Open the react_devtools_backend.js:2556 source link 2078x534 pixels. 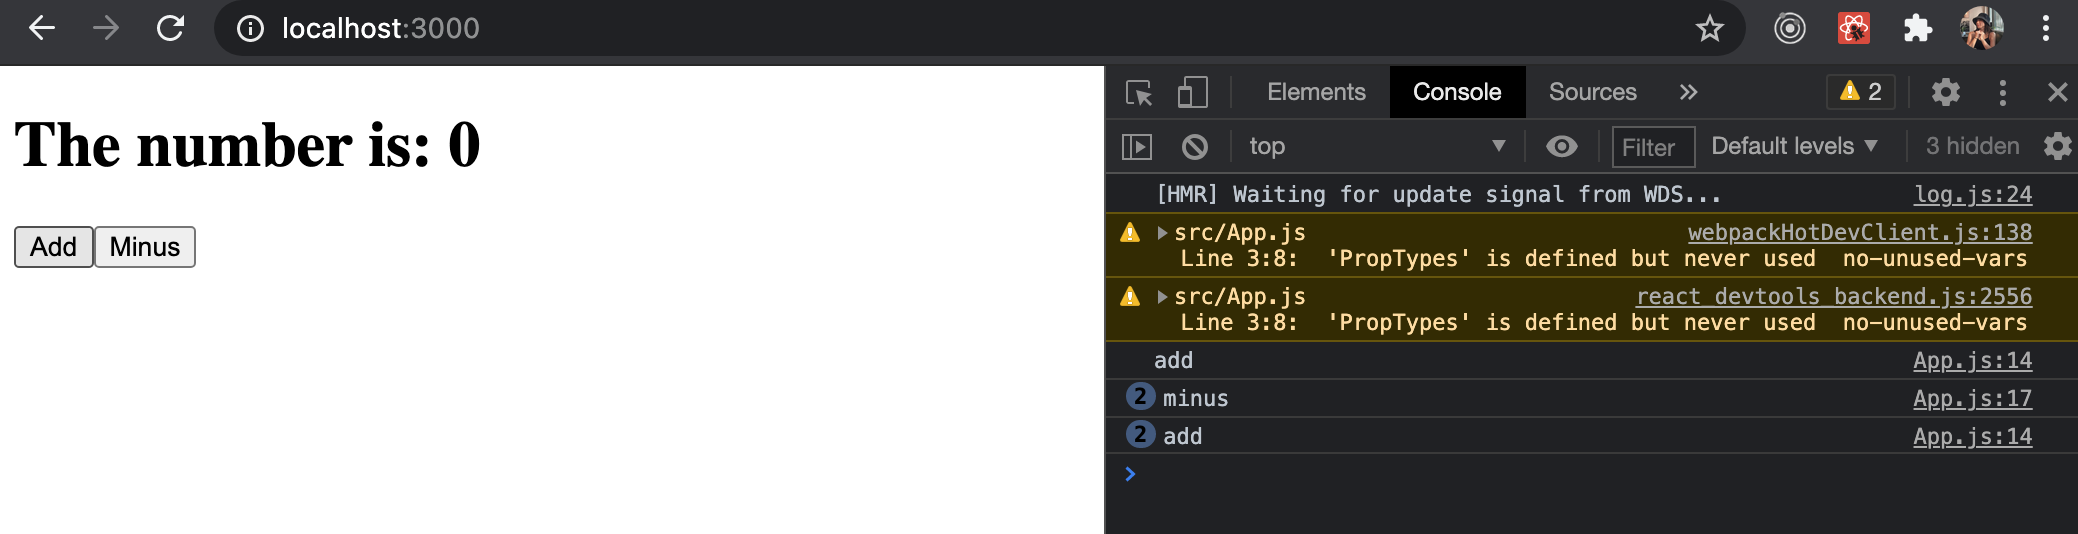[1834, 296]
